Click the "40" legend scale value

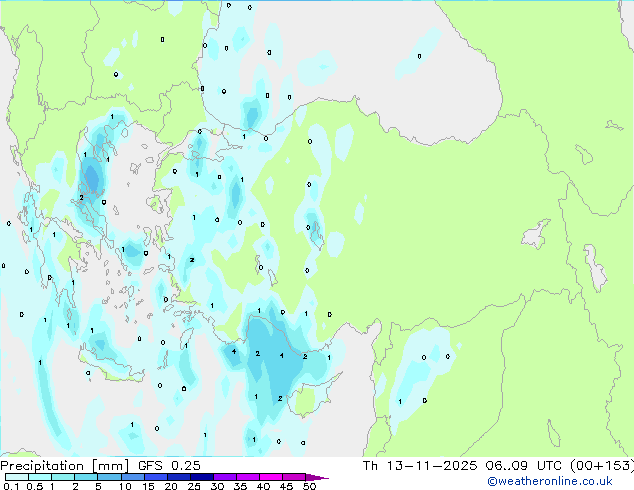[x=263, y=486]
